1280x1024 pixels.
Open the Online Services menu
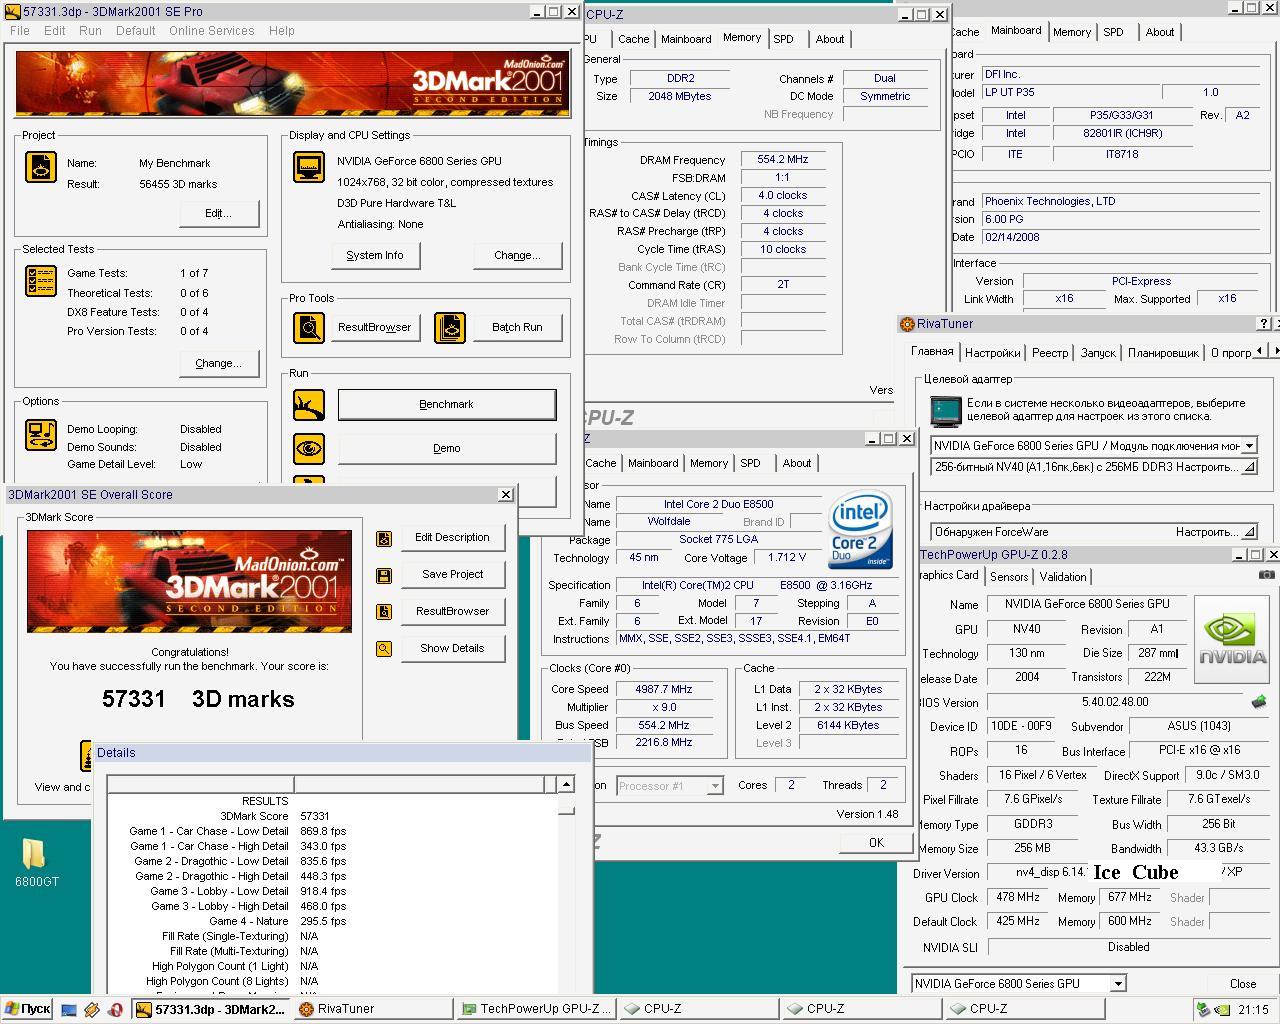211,30
